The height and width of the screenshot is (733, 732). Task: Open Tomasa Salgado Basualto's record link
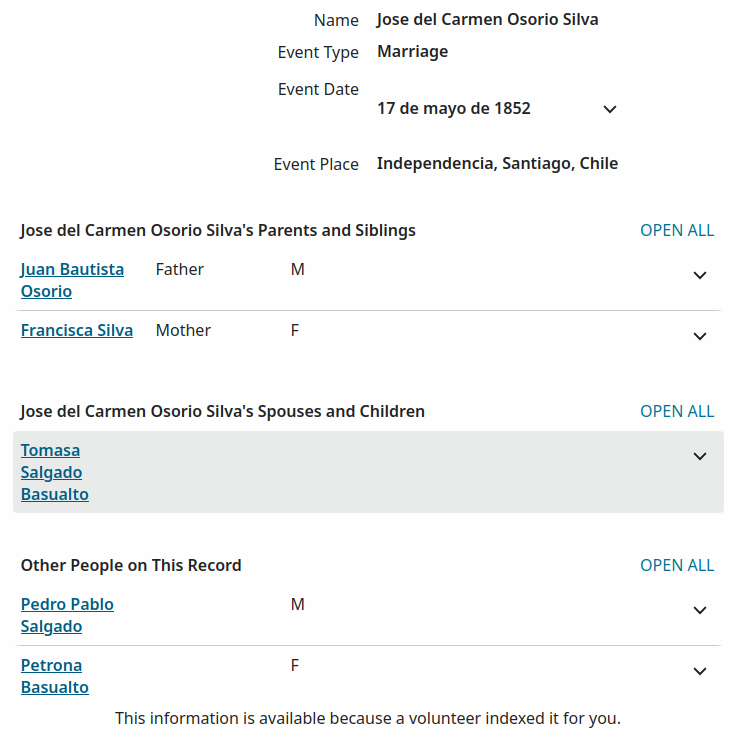click(55, 472)
